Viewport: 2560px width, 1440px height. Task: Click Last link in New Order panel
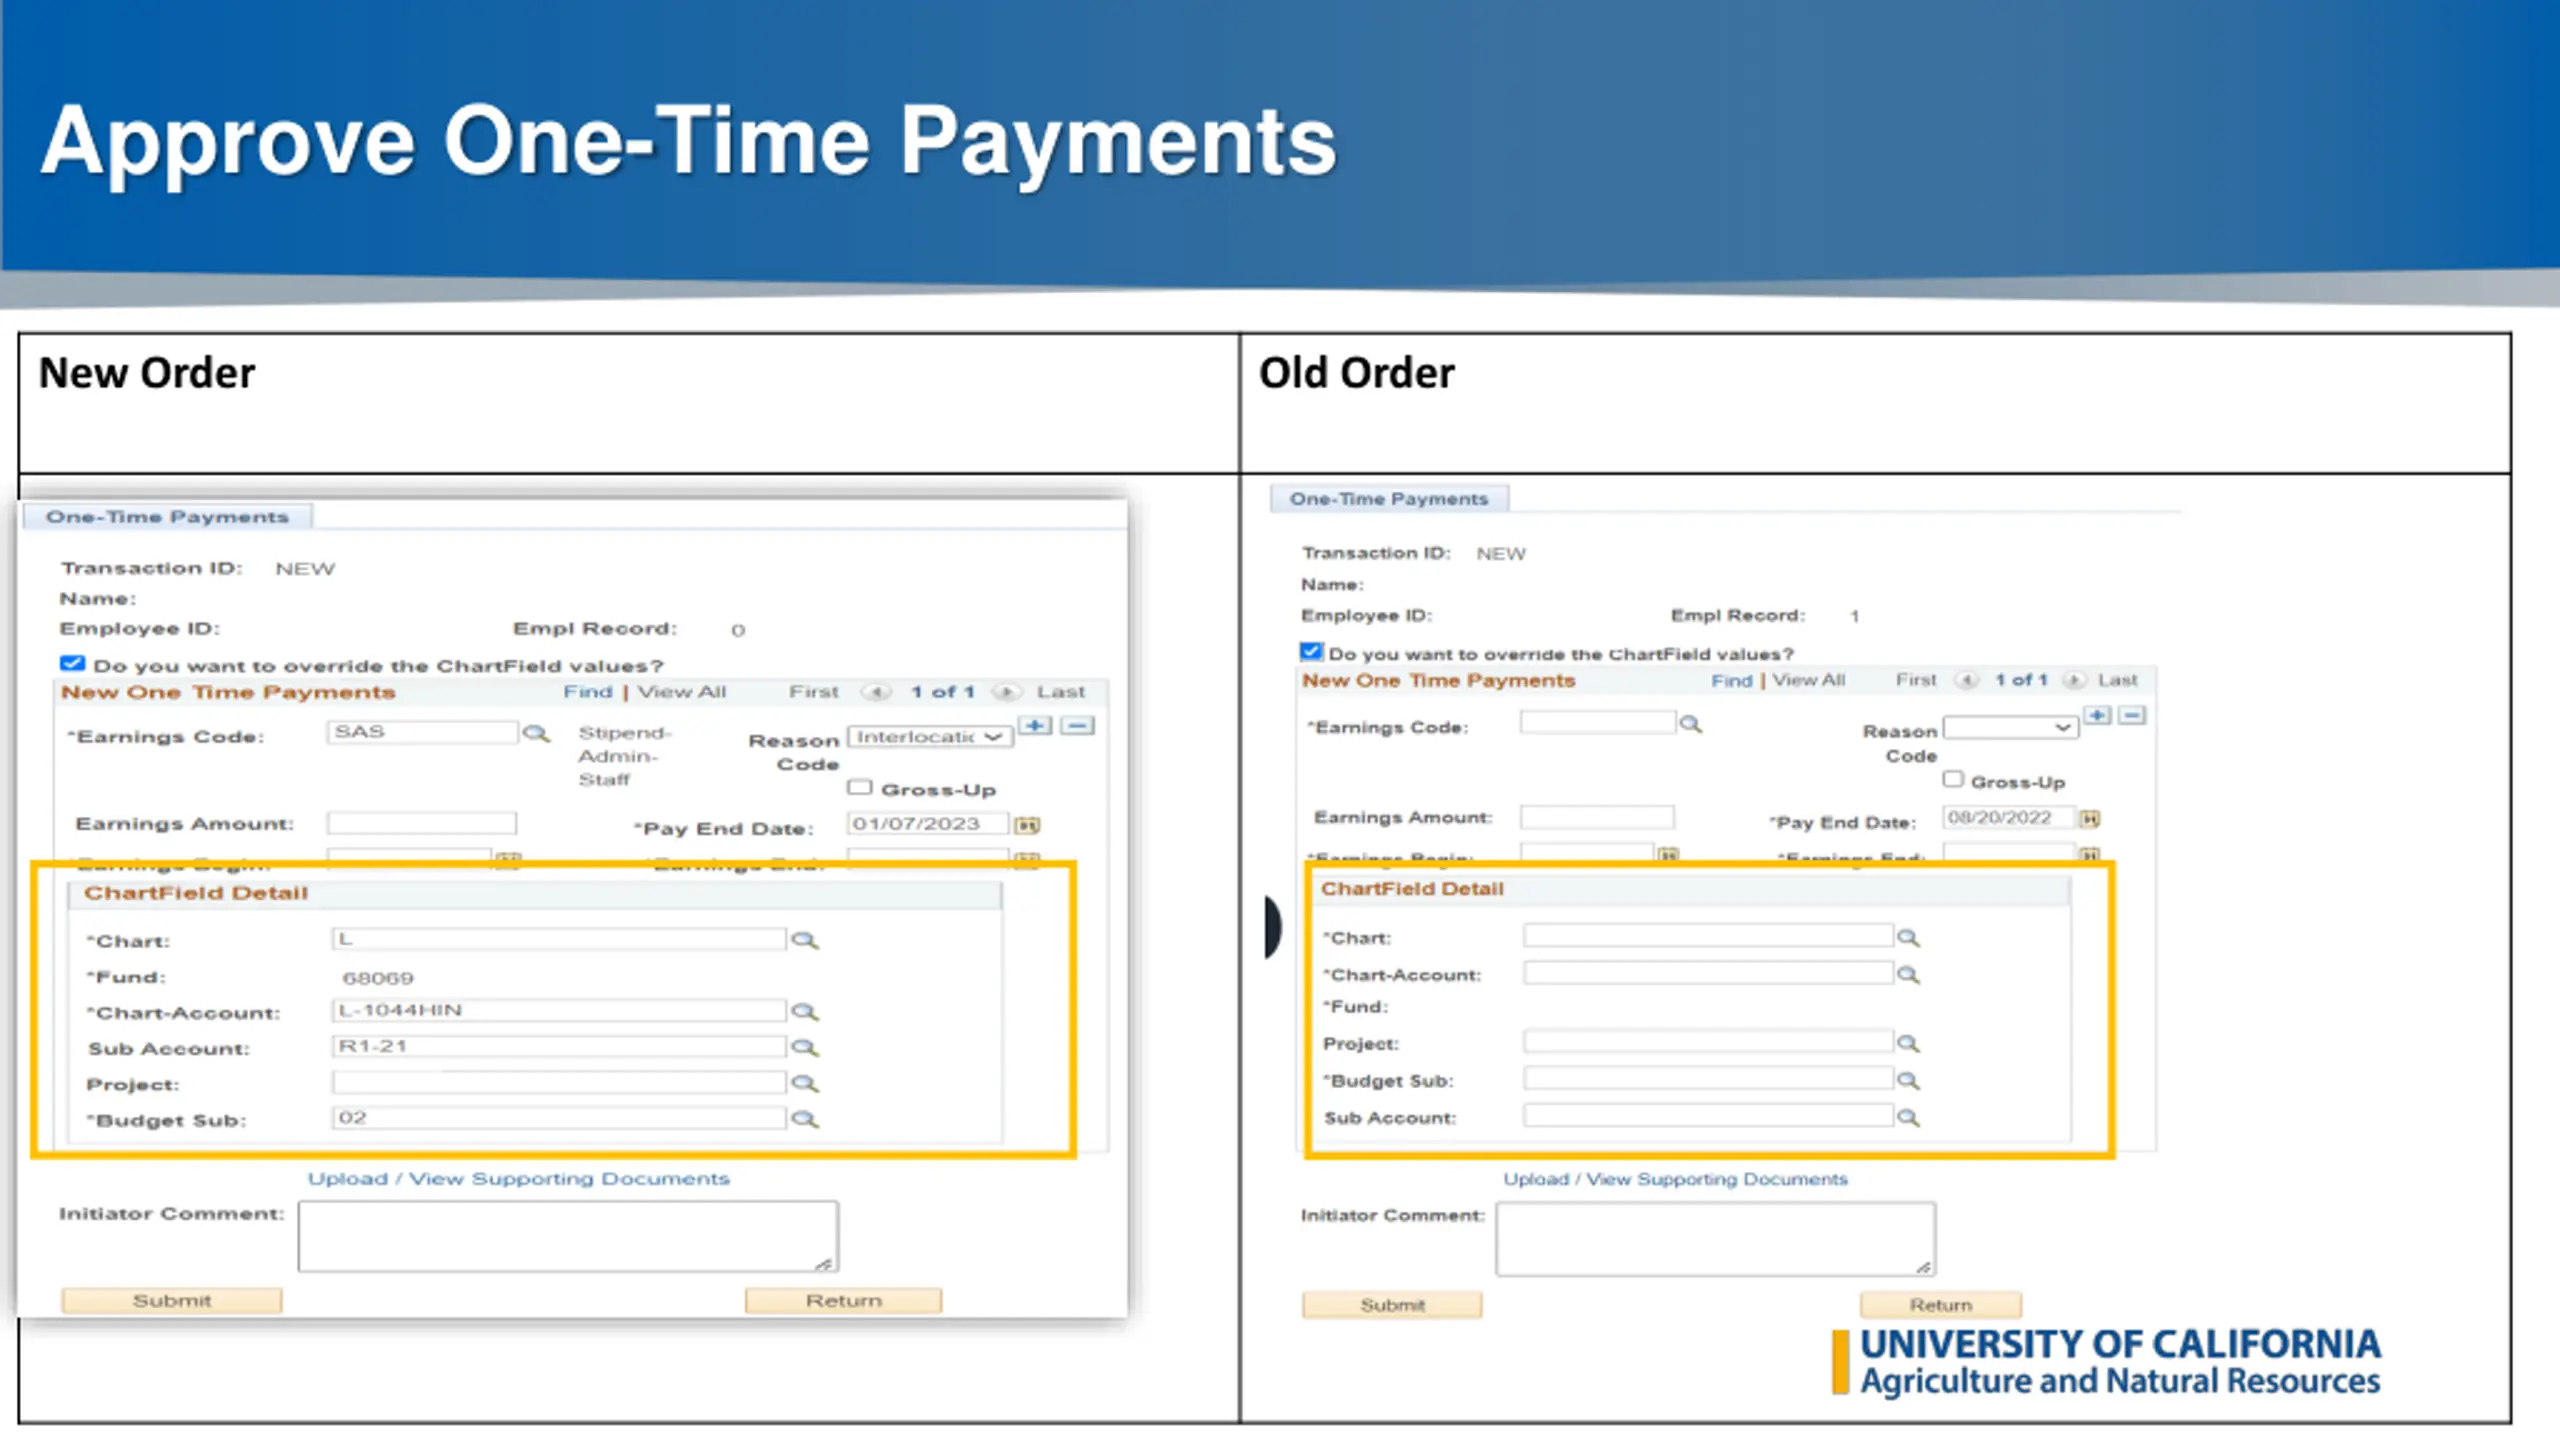click(1061, 692)
